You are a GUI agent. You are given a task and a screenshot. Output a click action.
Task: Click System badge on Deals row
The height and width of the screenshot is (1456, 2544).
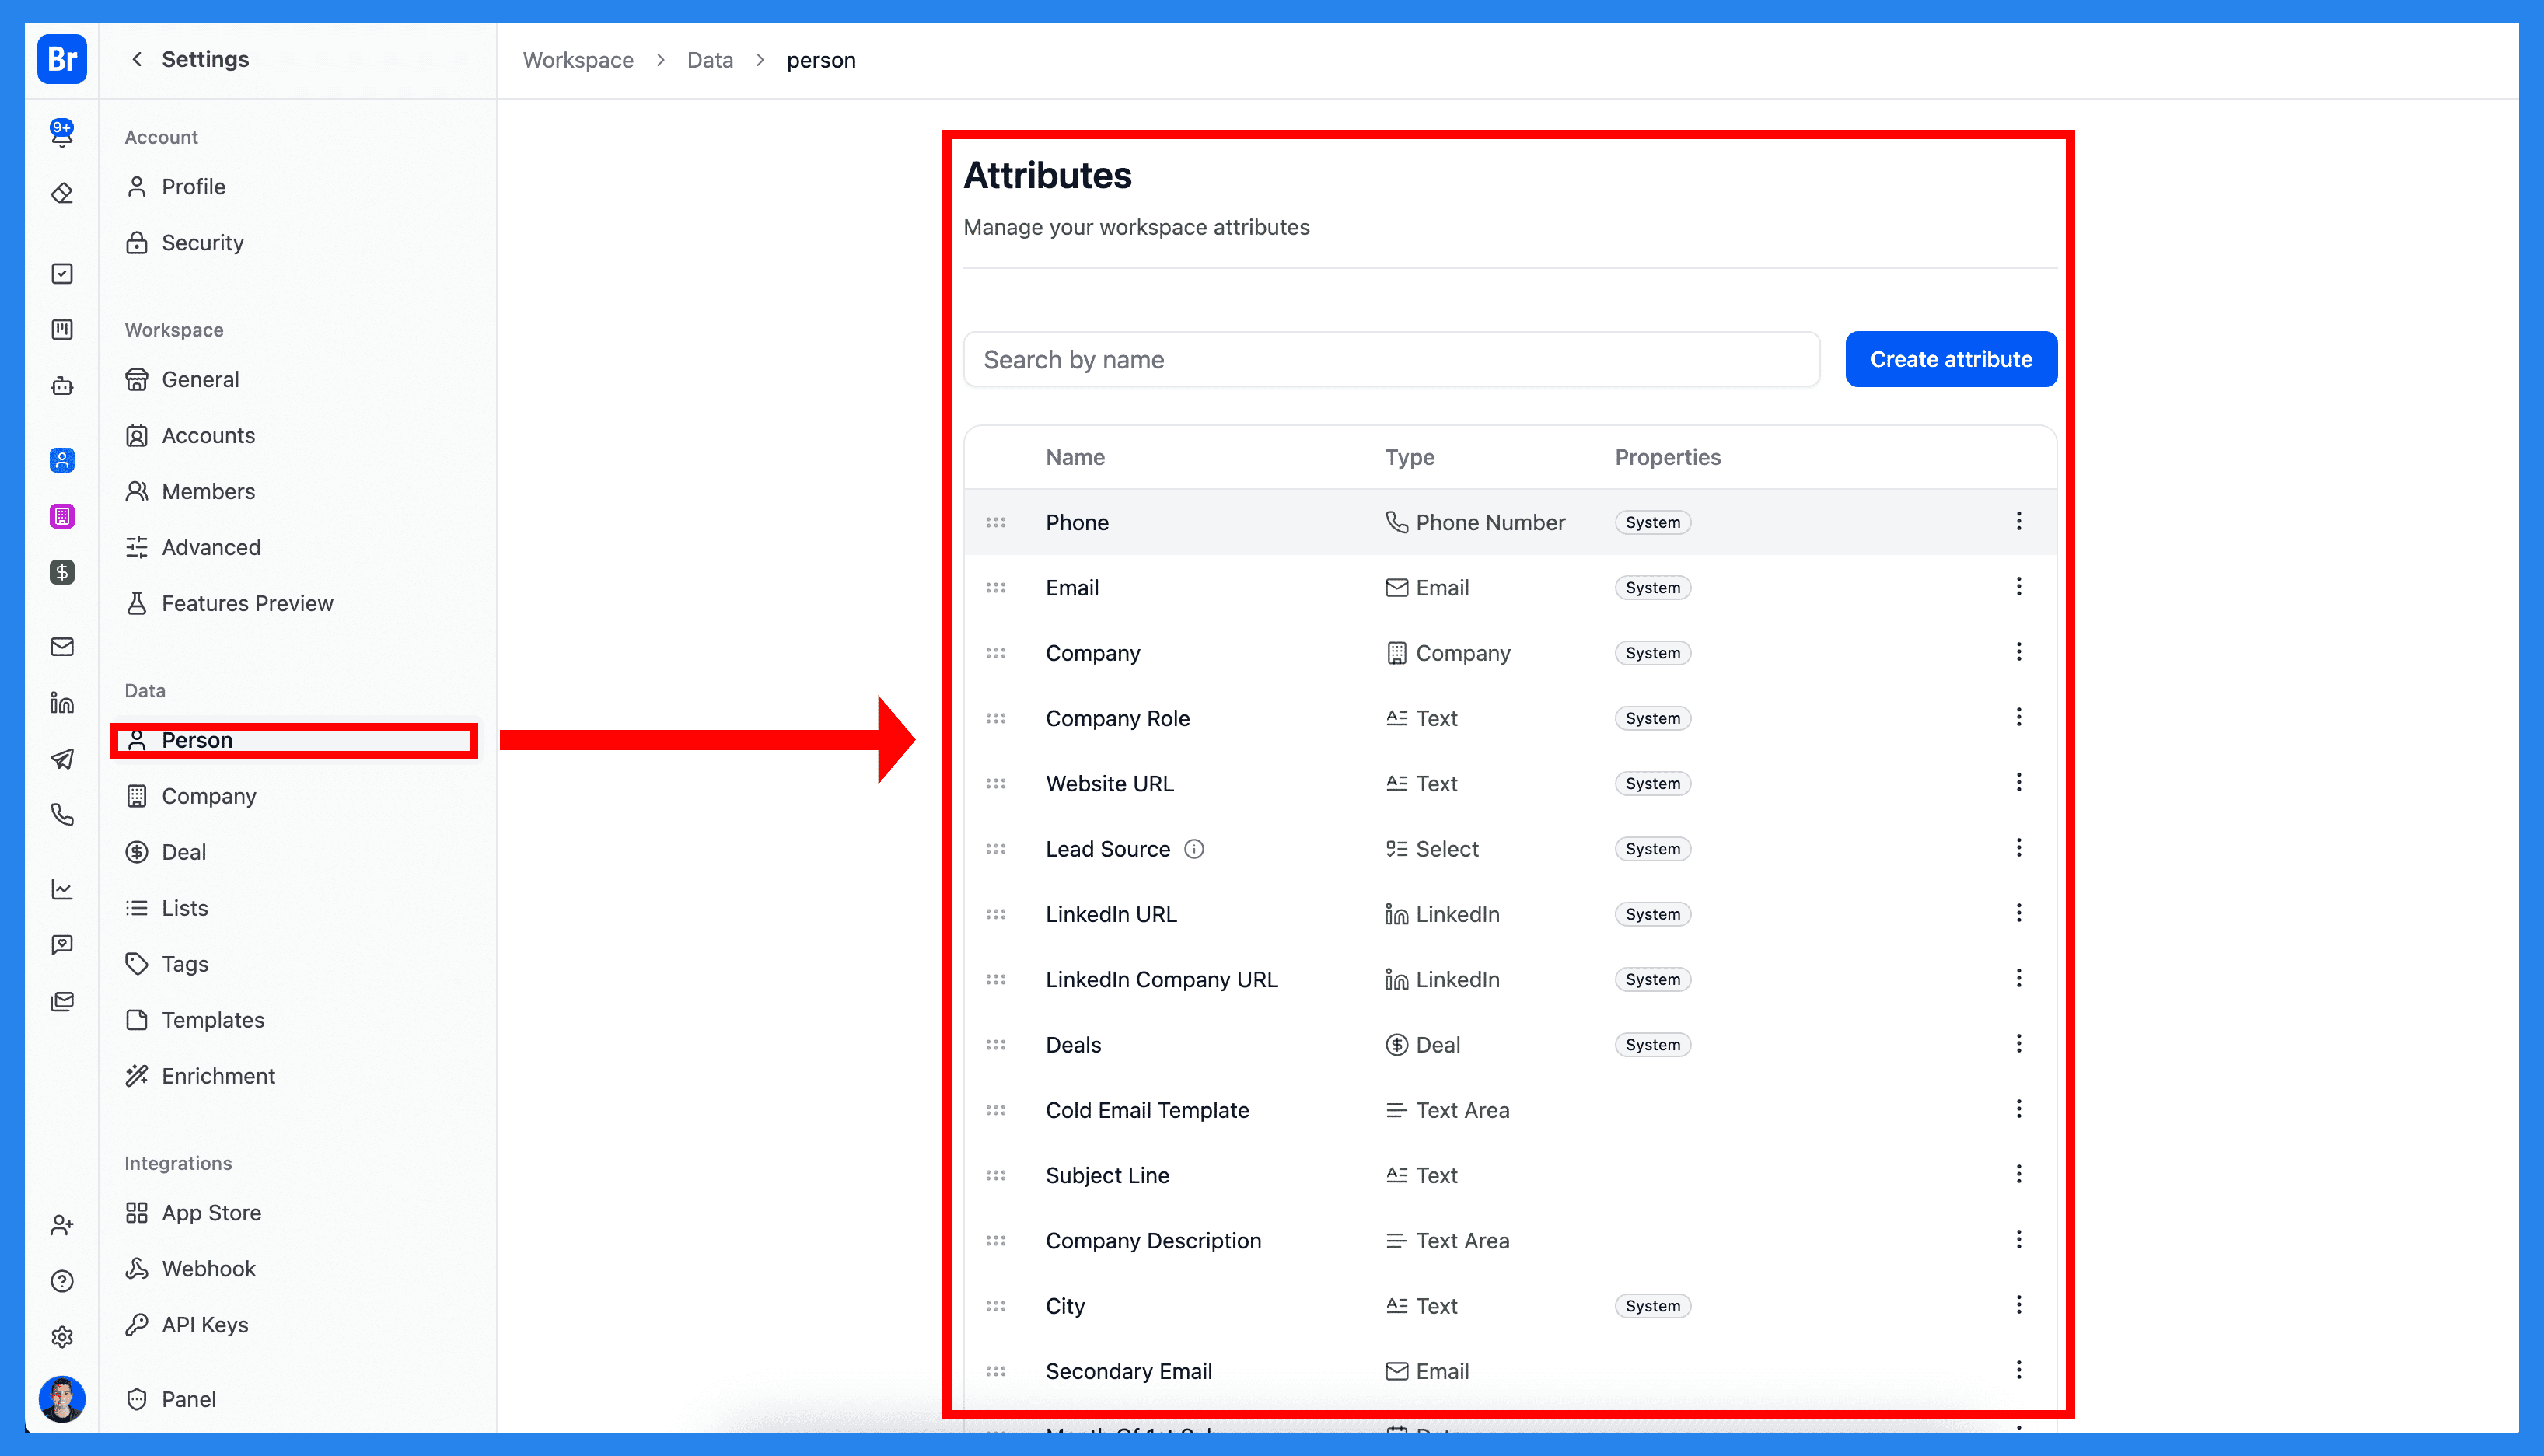click(1653, 1045)
